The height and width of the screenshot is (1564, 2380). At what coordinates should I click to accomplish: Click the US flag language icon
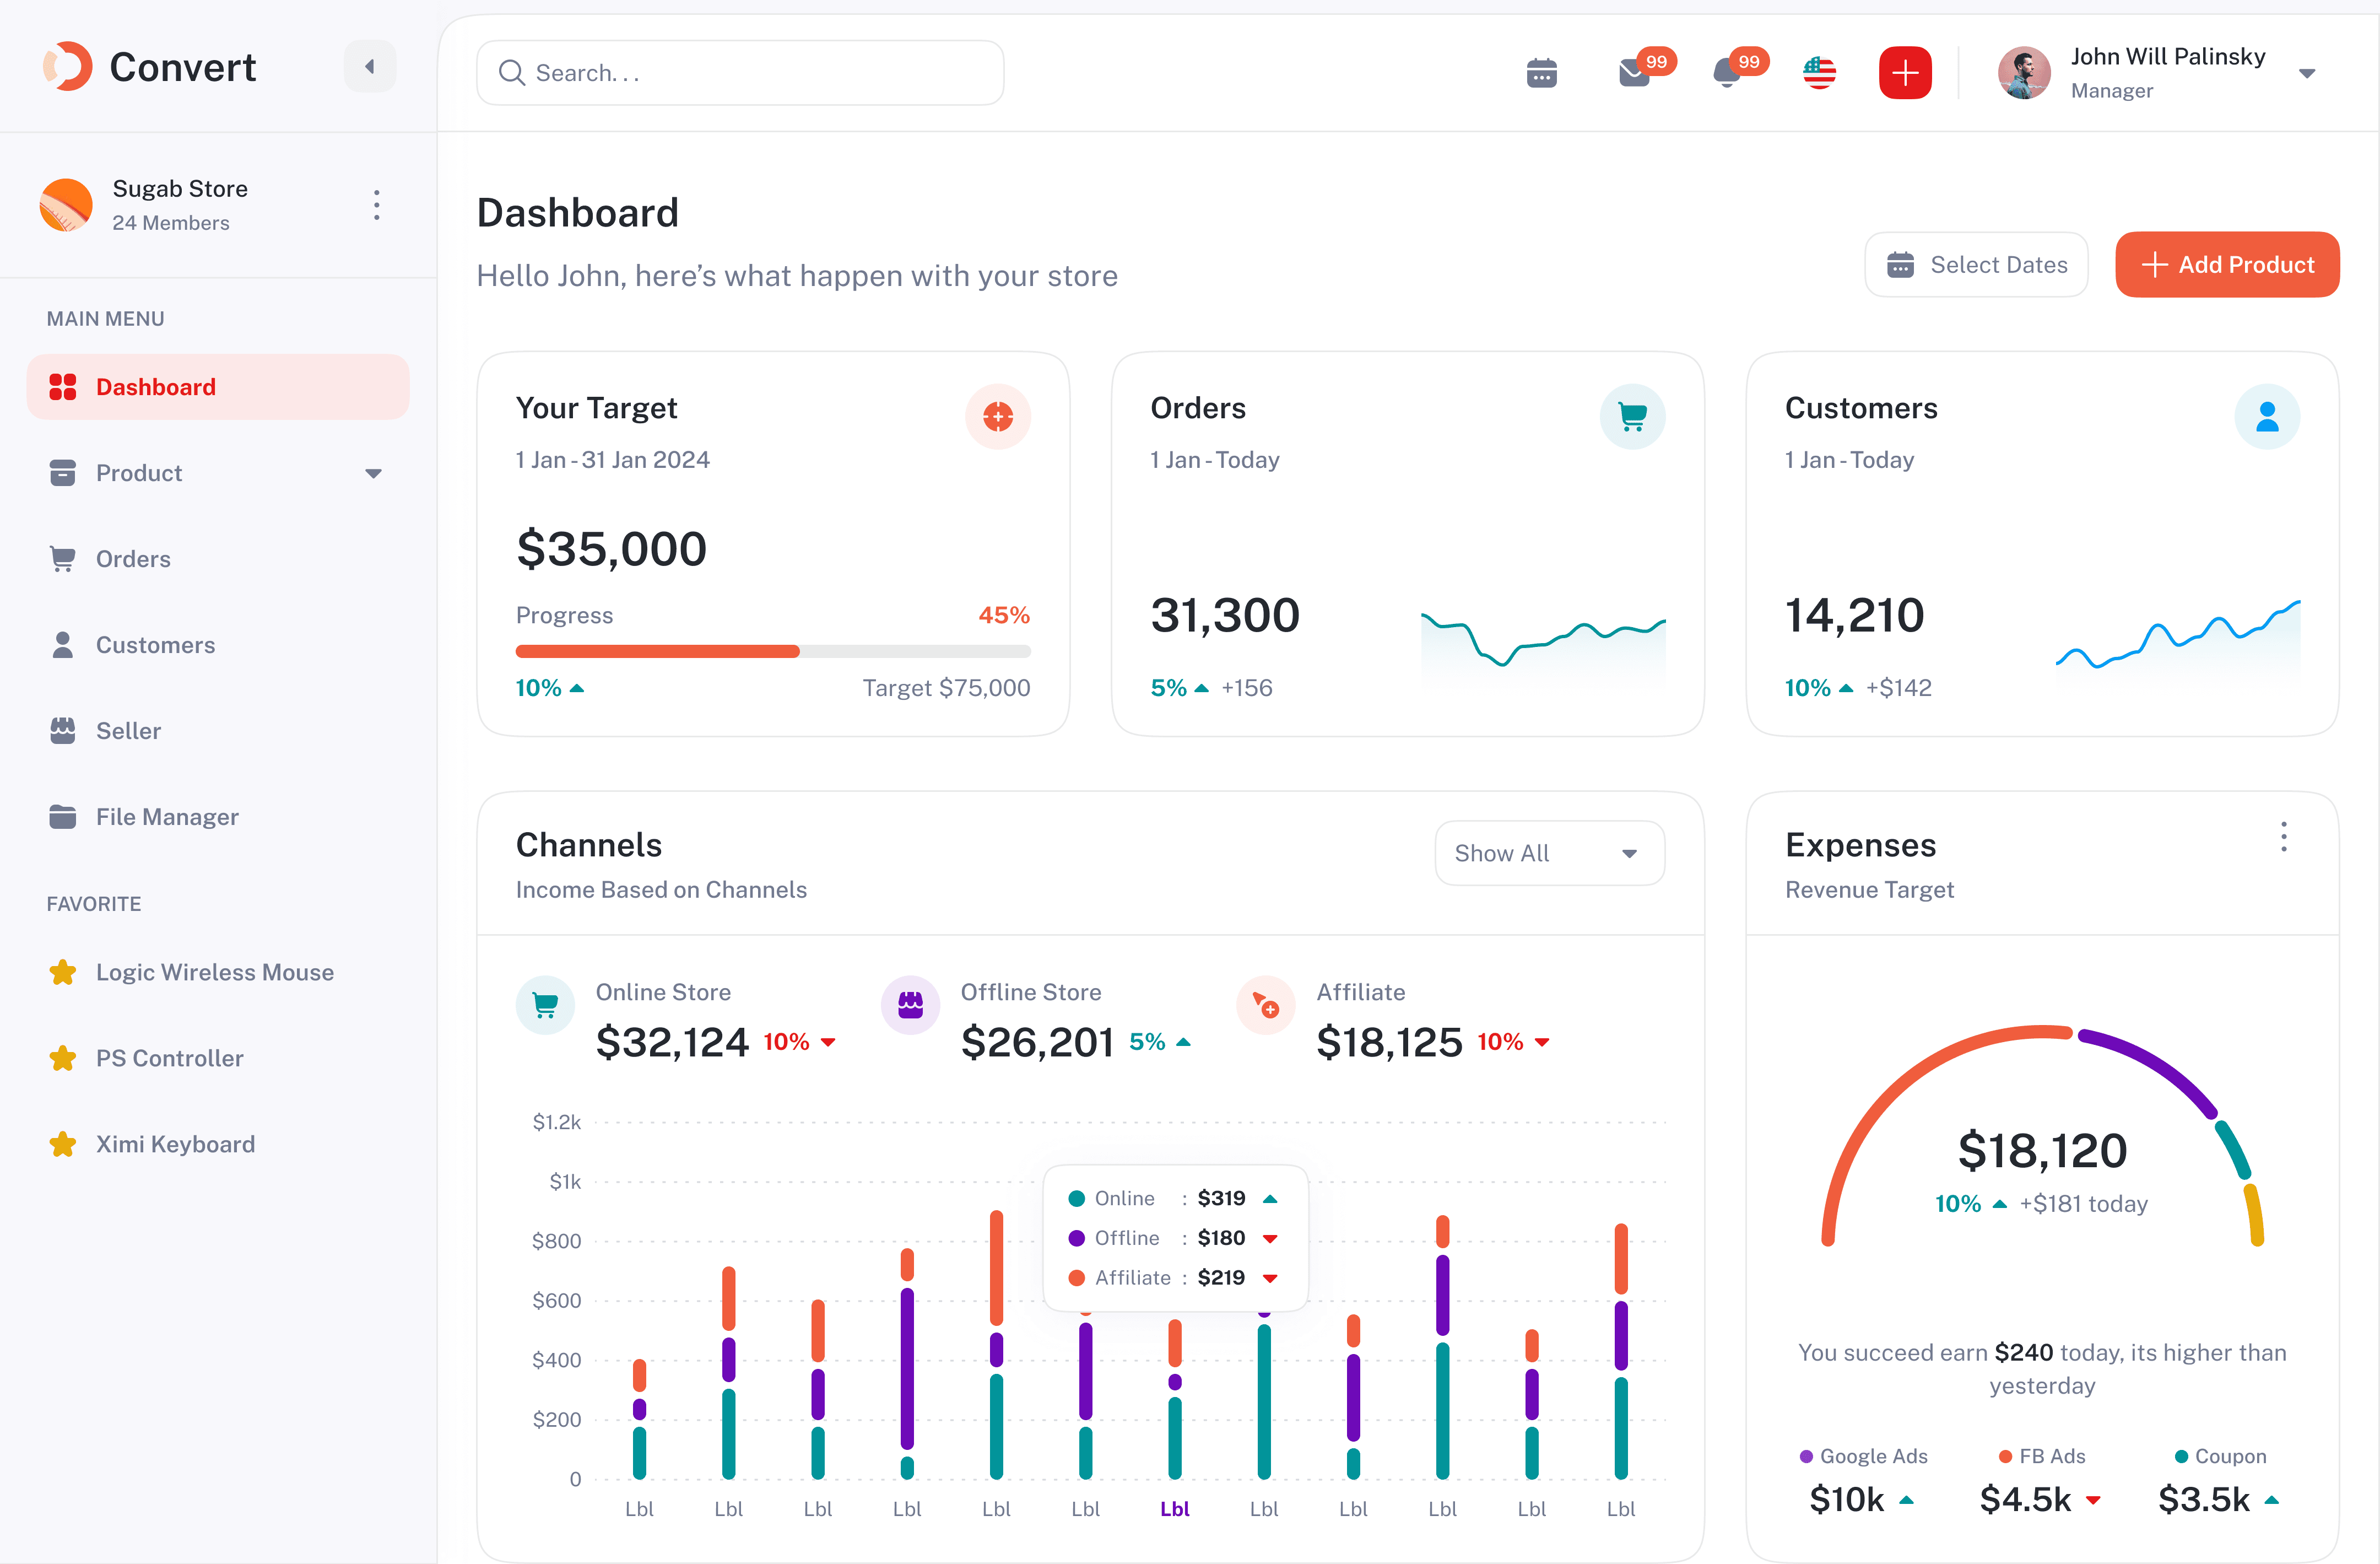[x=1819, y=73]
